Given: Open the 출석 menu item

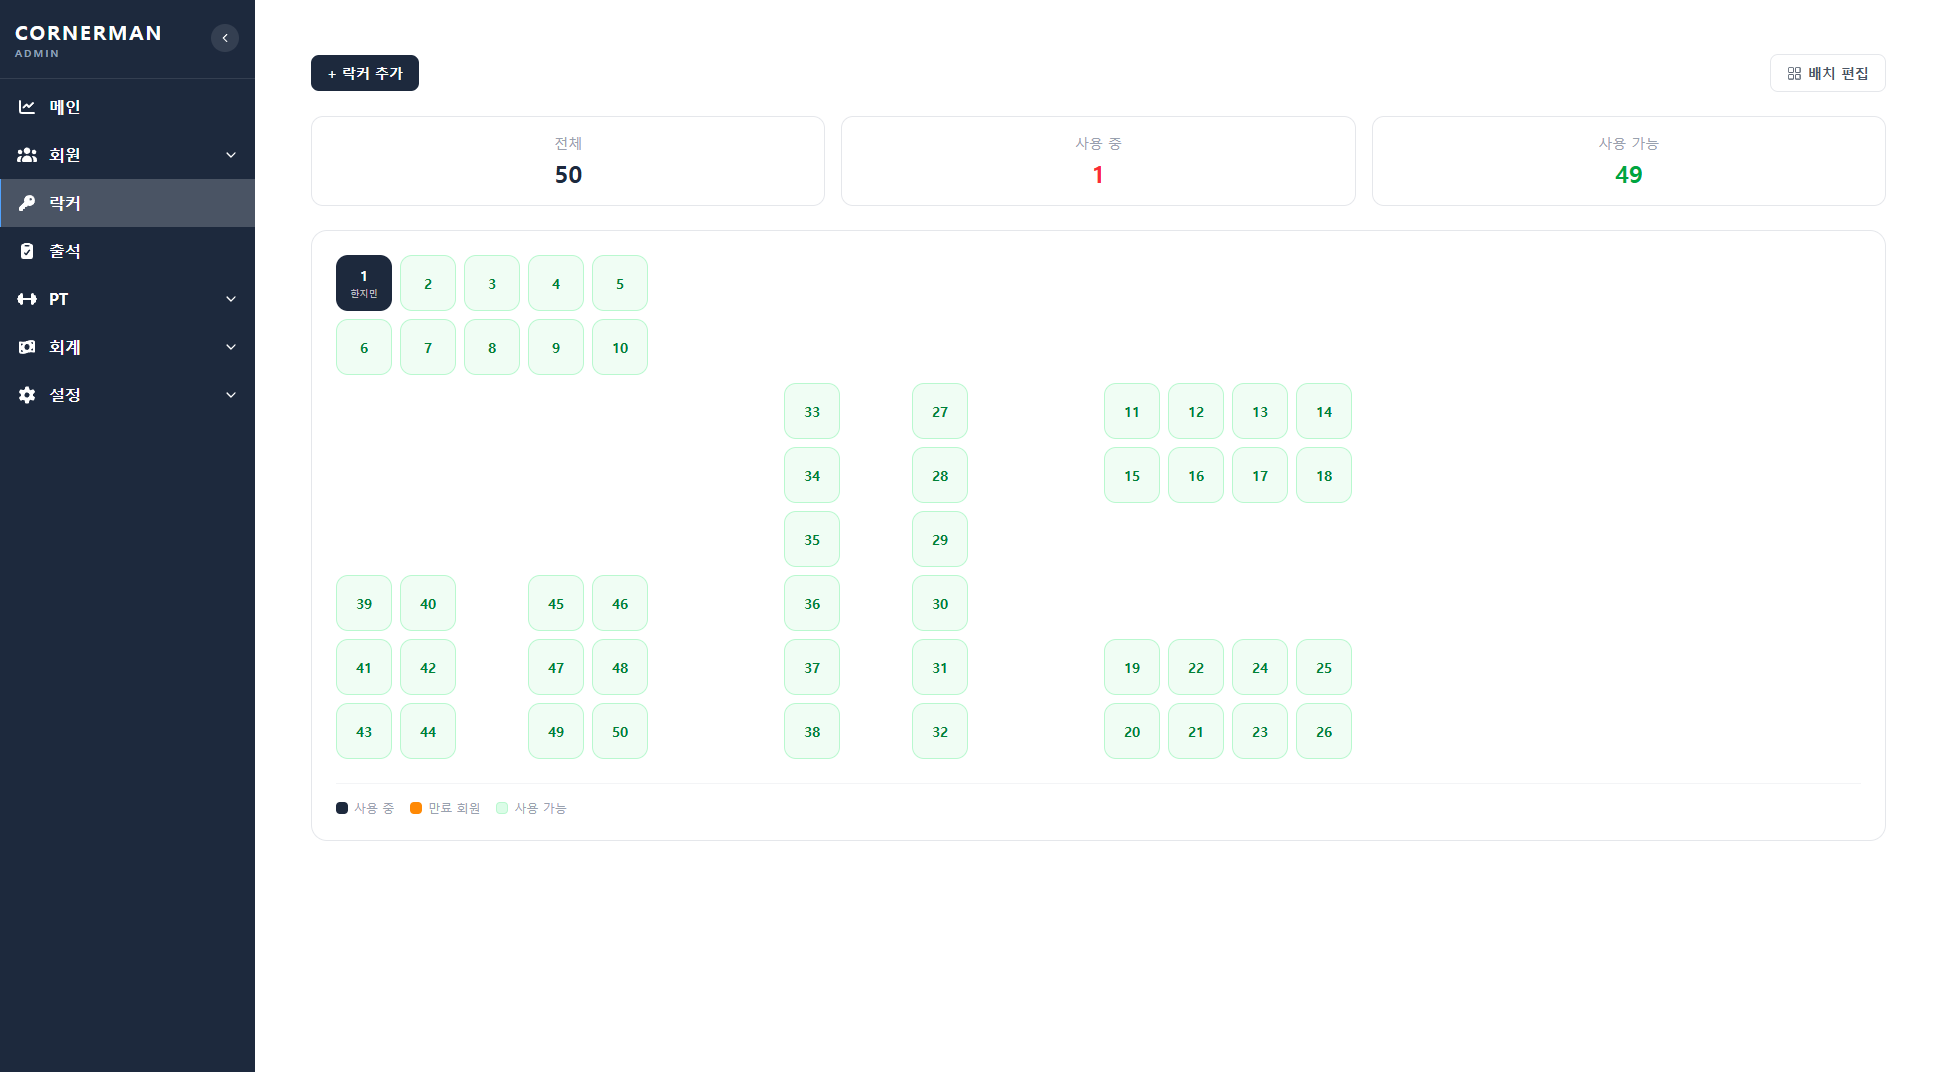Looking at the screenshot, I should 127,251.
